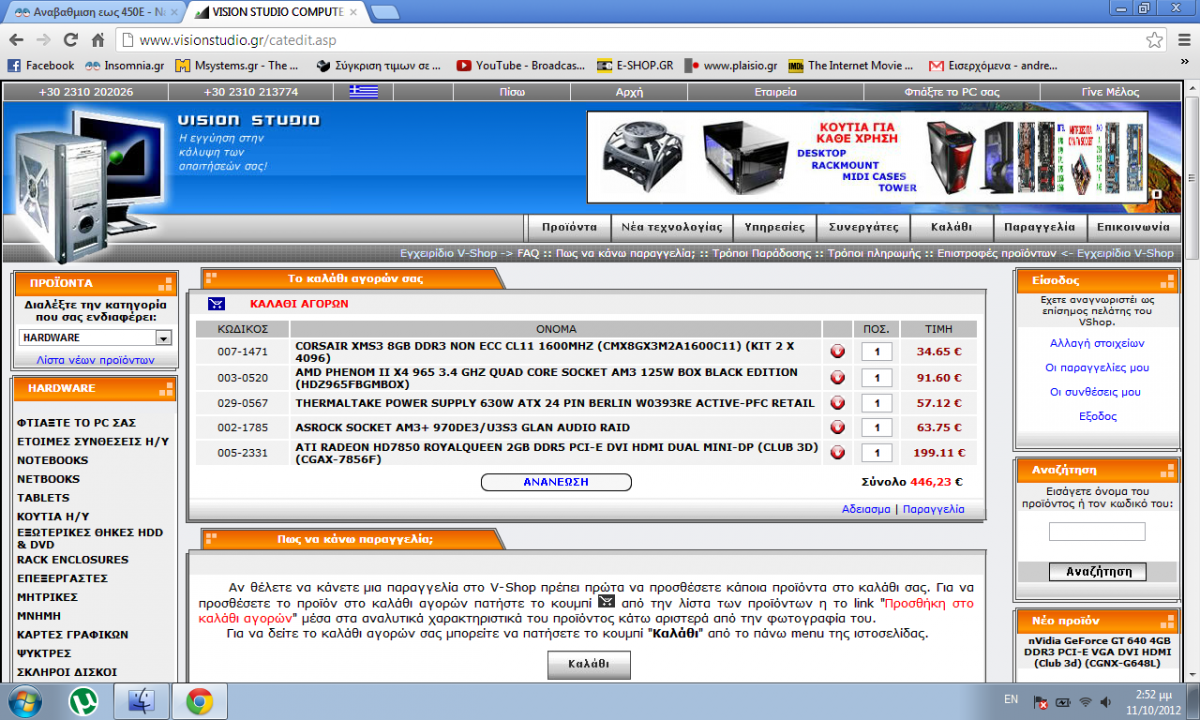Screen dimensions: 1200x720
Task: Open the browser Home page icon
Action: point(98,40)
